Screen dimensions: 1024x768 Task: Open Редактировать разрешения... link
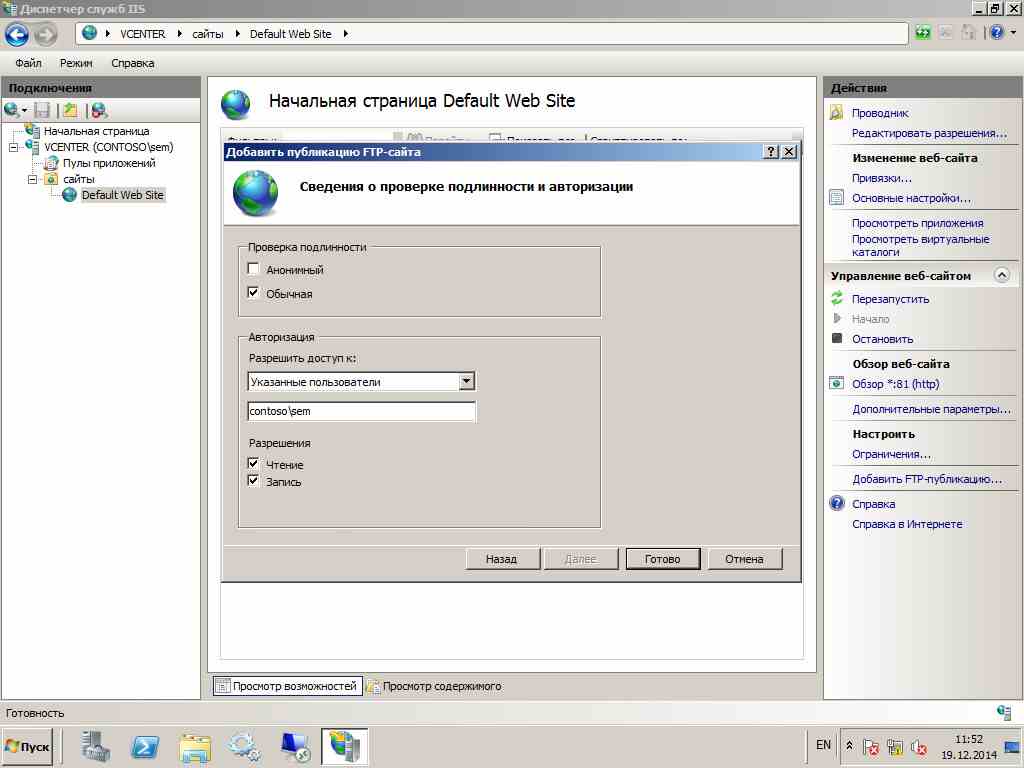coord(929,133)
